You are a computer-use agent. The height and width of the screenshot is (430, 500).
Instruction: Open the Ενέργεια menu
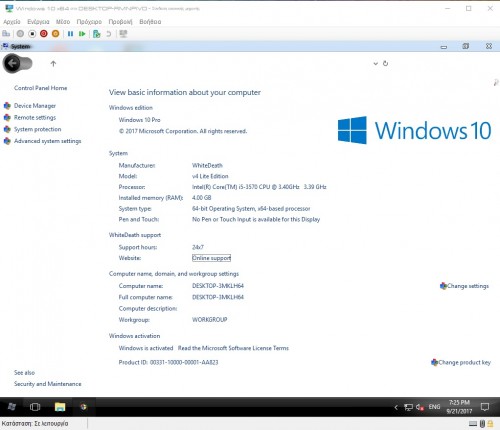pos(38,22)
